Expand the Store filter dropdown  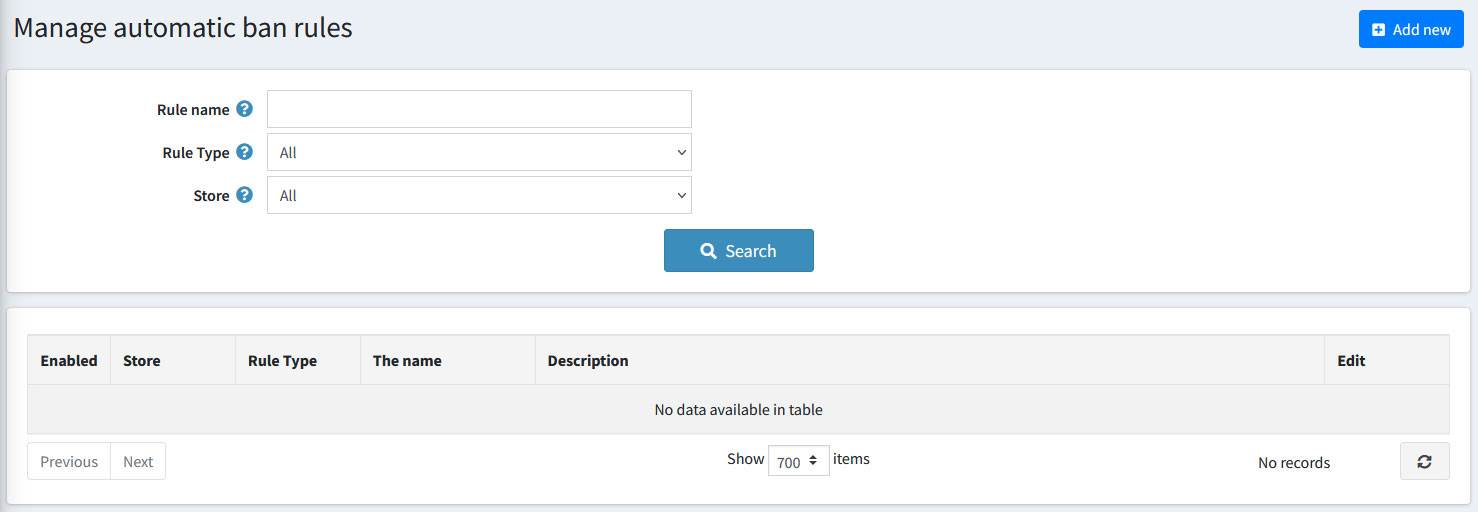(x=479, y=196)
